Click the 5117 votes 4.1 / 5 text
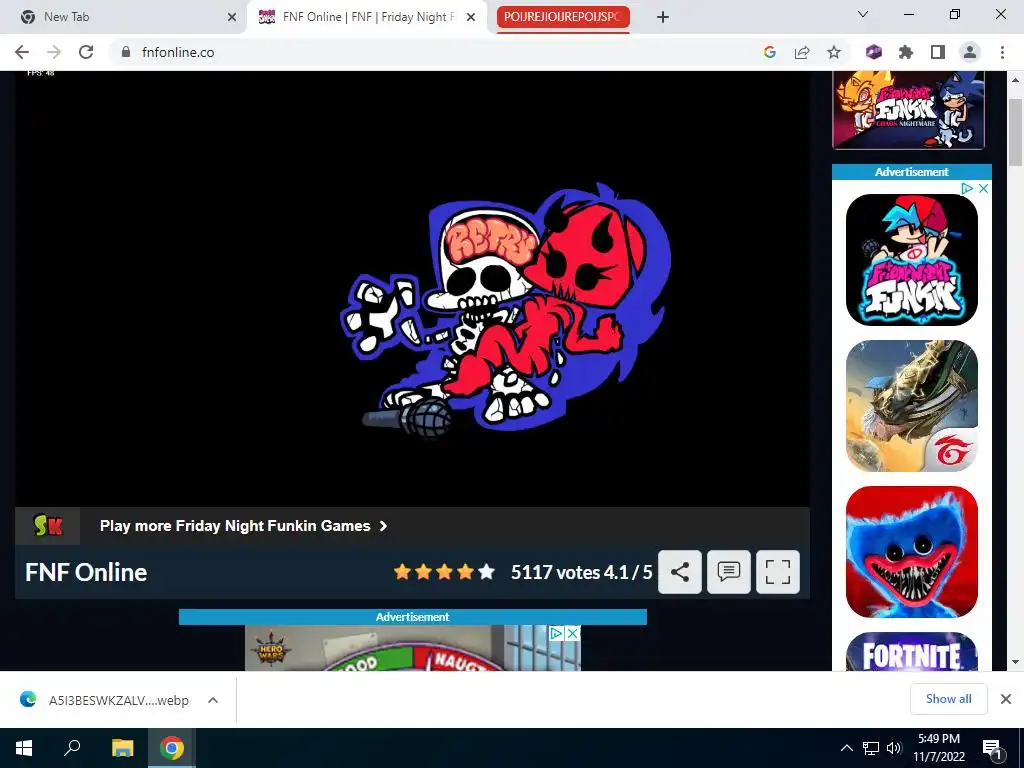The image size is (1024, 768). click(581, 573)
